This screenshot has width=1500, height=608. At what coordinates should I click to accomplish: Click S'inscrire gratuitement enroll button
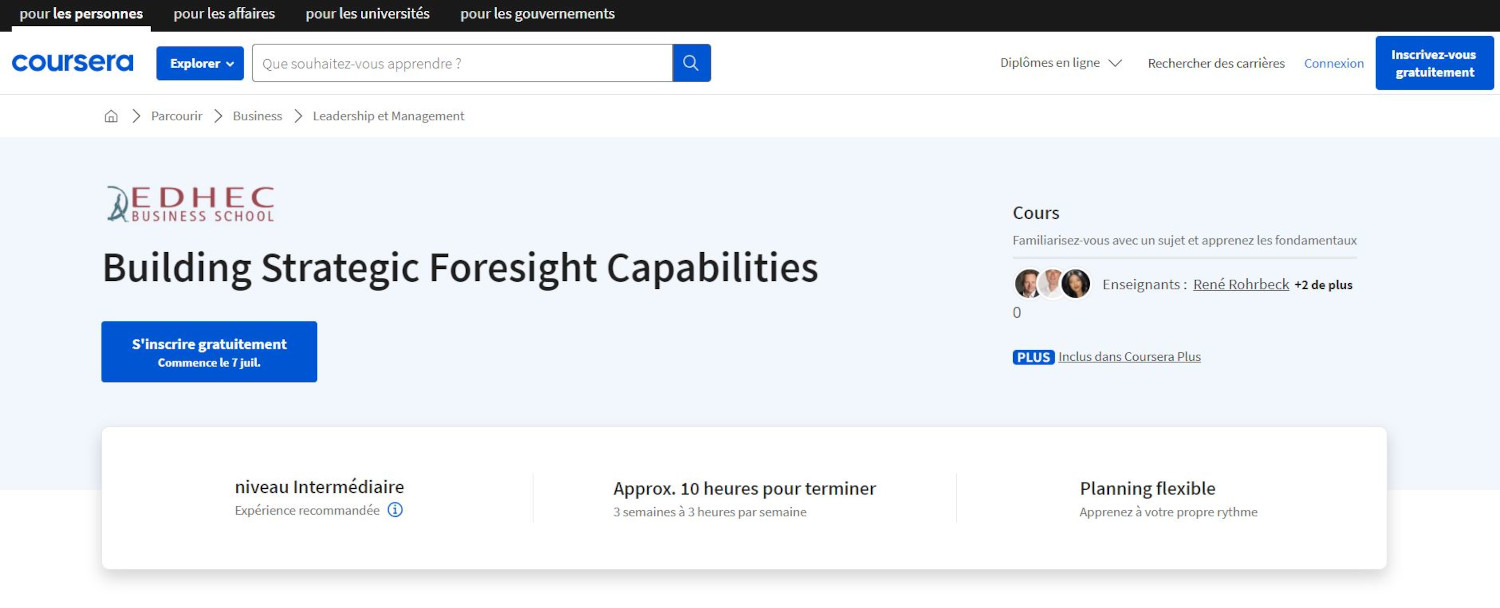[209, 352]
